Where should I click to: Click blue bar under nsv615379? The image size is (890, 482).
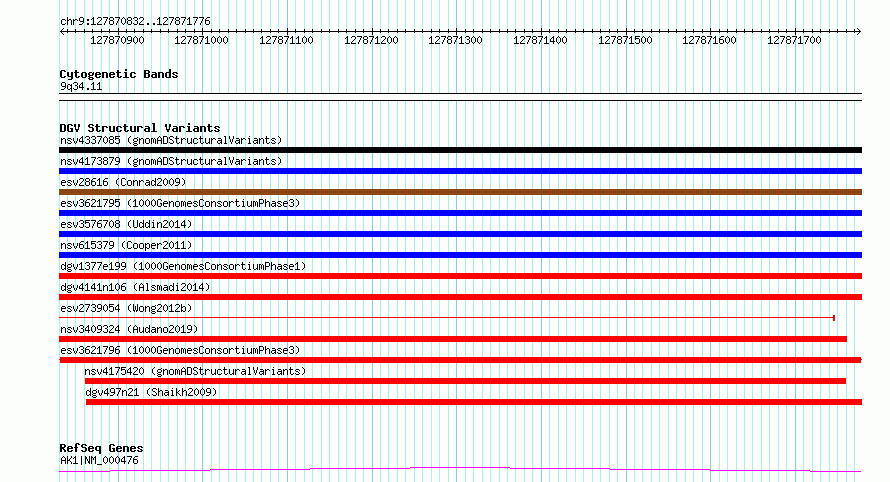(x=460, y=255)
